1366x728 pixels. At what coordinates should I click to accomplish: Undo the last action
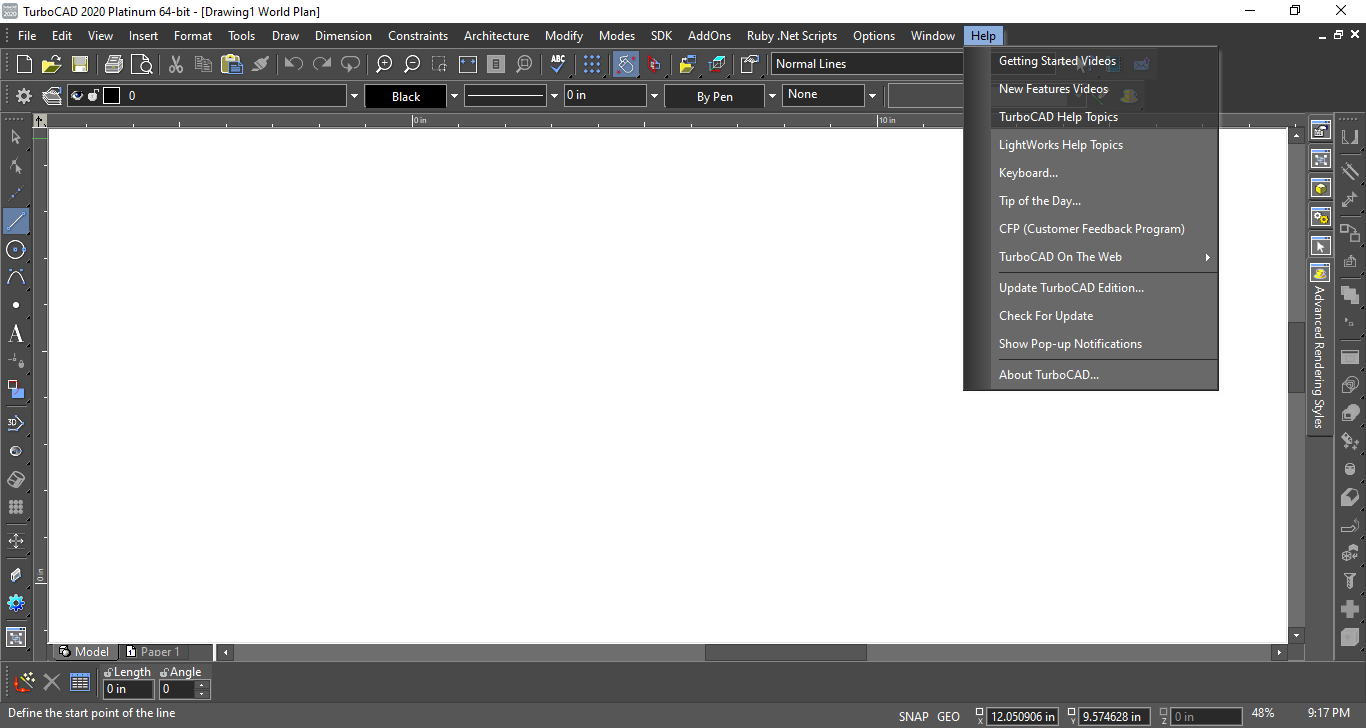(294, 64)
